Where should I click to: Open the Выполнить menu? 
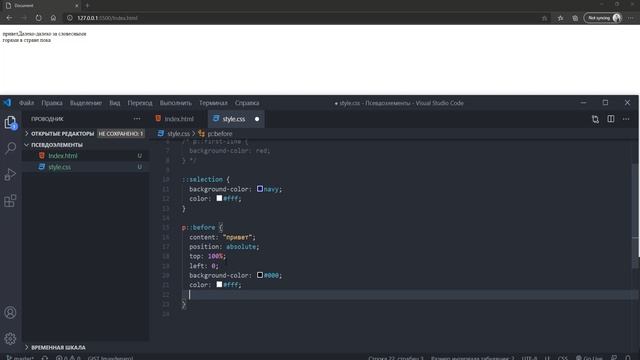click(x=176, y=103)
